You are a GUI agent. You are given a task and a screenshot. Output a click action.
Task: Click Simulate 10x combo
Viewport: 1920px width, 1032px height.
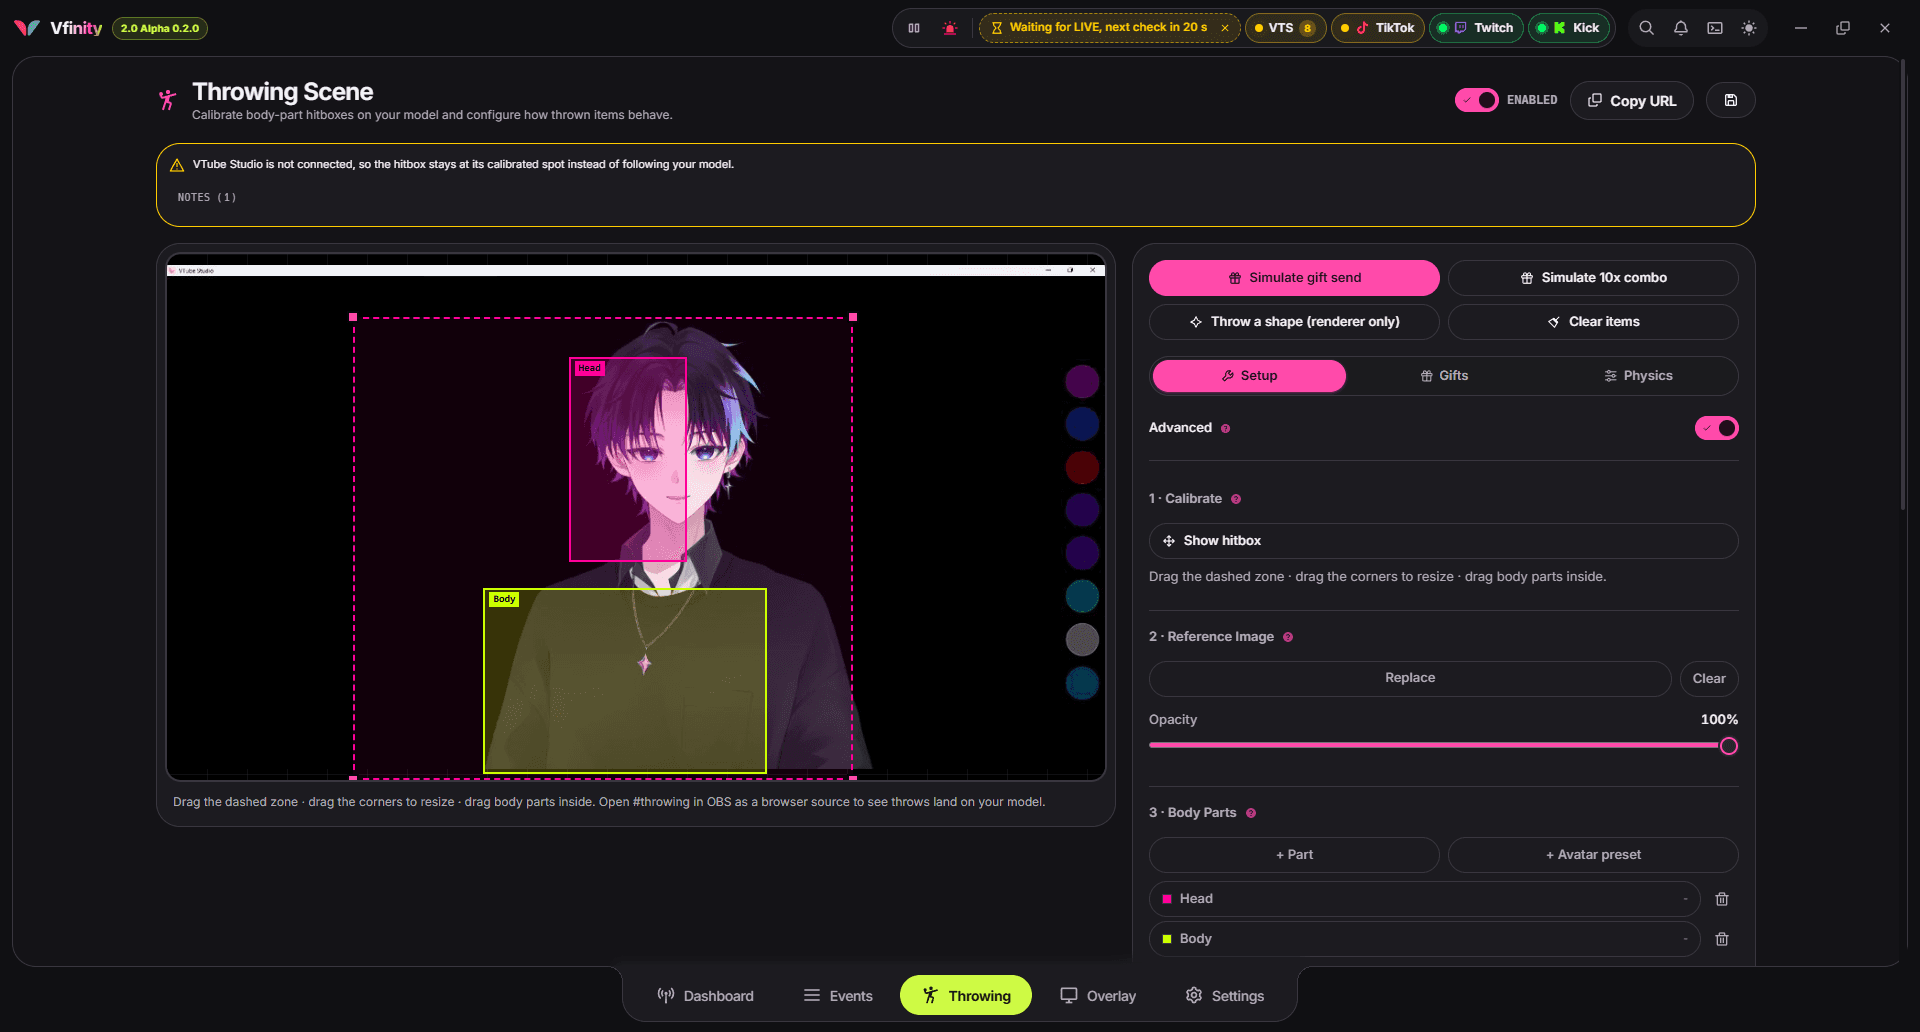pyautogui.click(x=1593, y=278)
